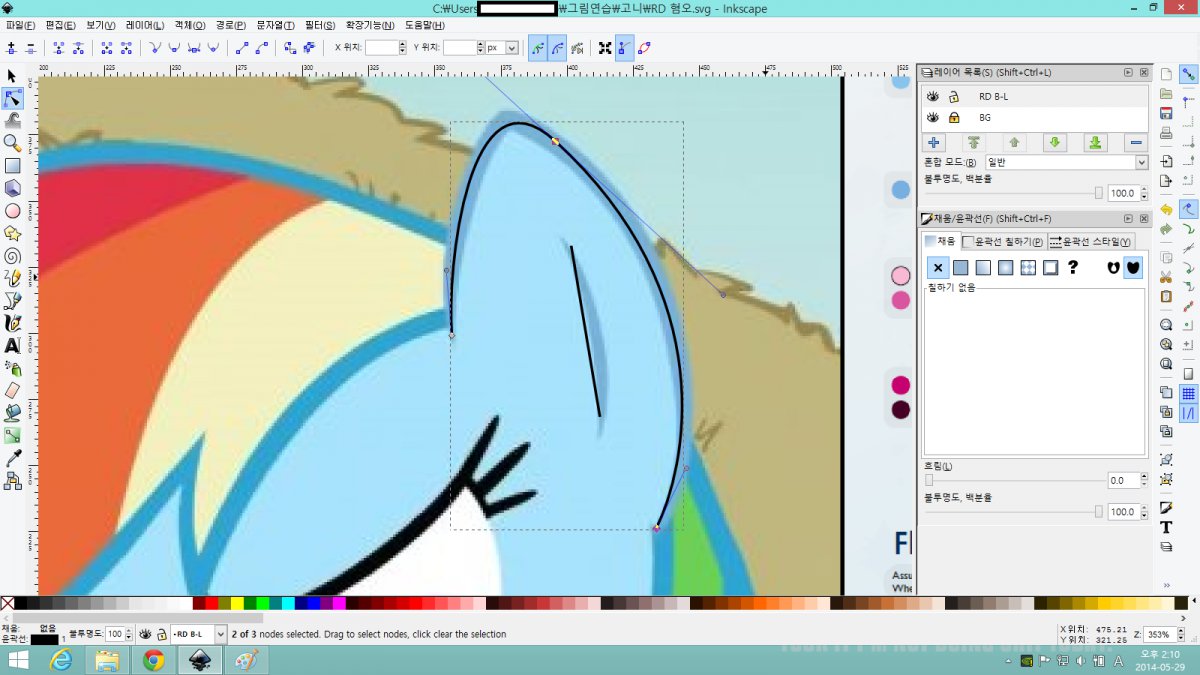Select the Zoom magnifier tool

[x=12, y=143]
